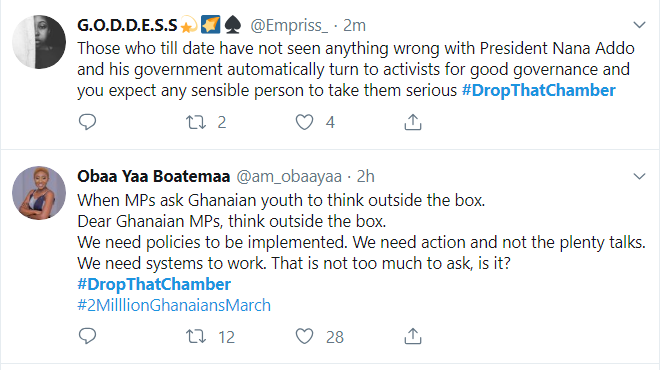Retweet the G.O.D.D.E.S.S tweet

[196, 123]
